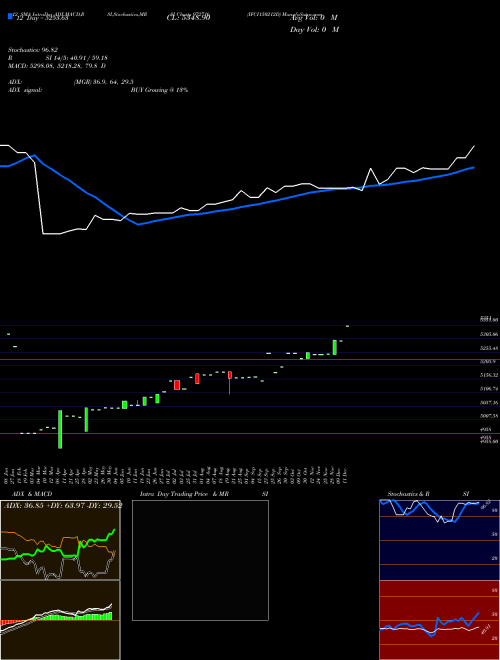Click the 5156.32 price axis label
Screen dimensions: 500x660
click(x=489, y=375)
